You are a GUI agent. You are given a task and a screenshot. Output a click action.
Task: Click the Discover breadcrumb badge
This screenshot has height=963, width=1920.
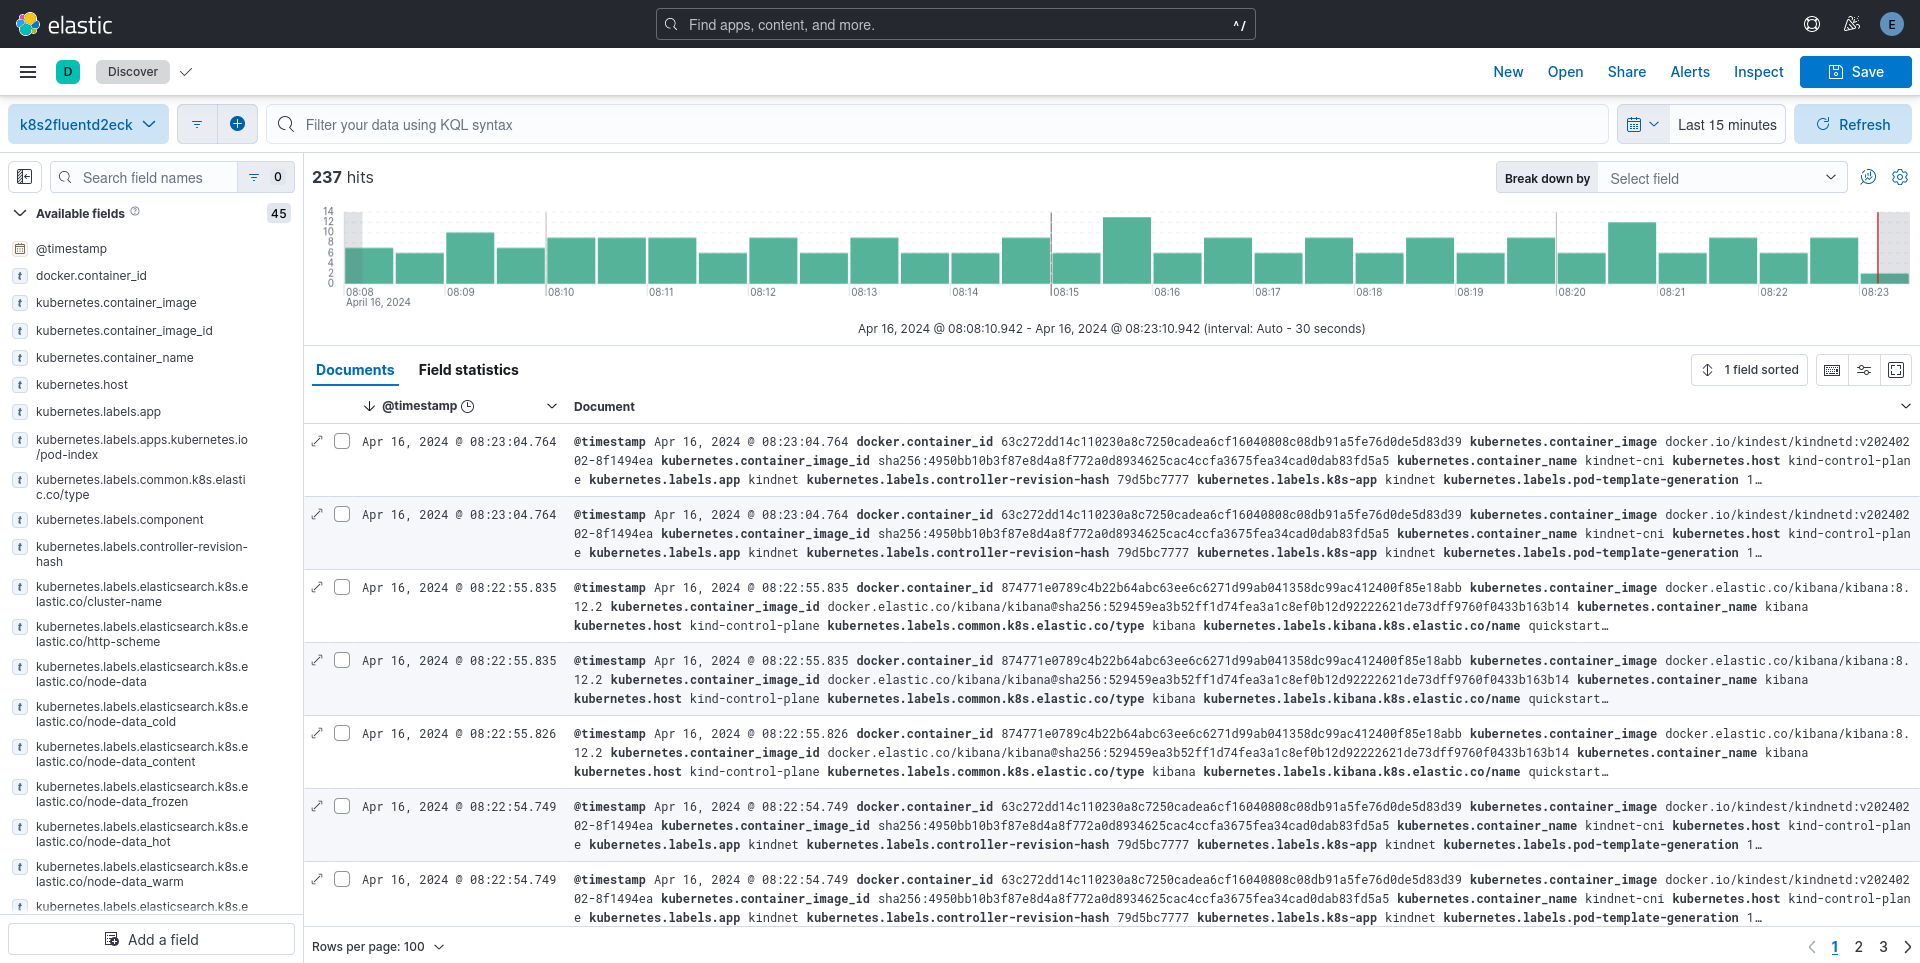[132, 72]
